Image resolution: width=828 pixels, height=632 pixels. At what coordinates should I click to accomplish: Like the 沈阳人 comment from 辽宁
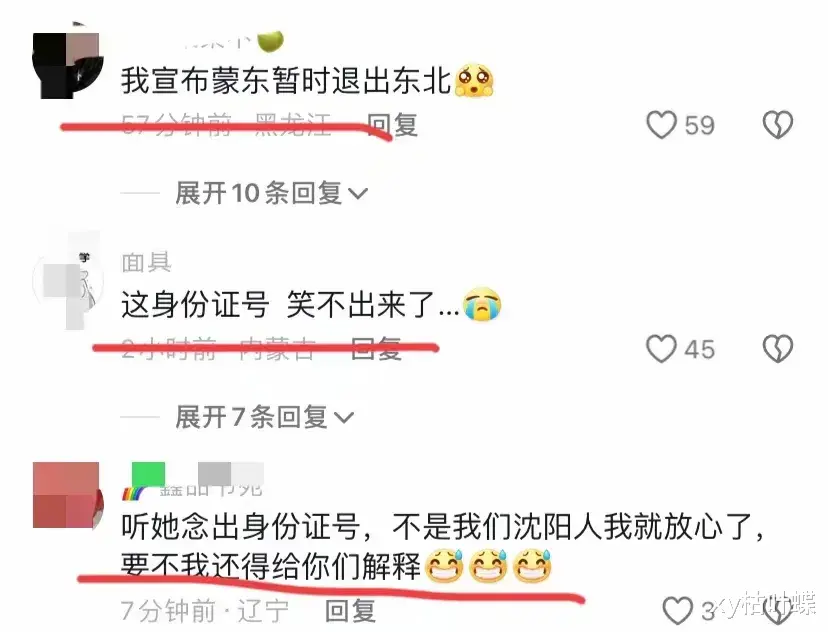pos(678,611)
